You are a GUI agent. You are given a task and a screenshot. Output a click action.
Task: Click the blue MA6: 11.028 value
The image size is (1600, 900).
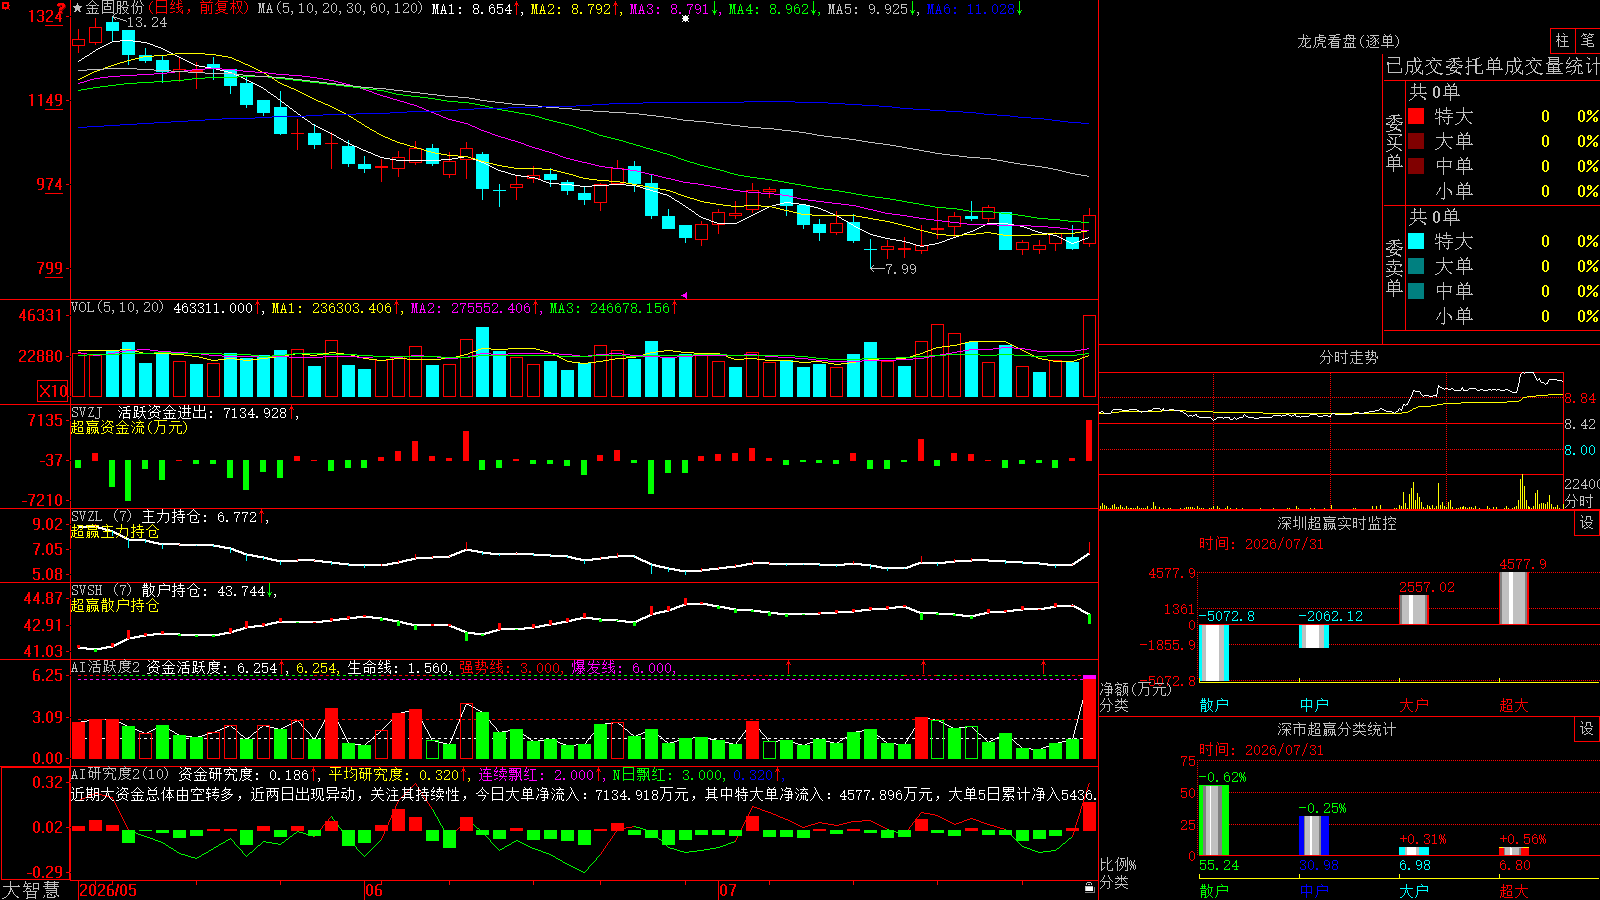coord(974,9)
